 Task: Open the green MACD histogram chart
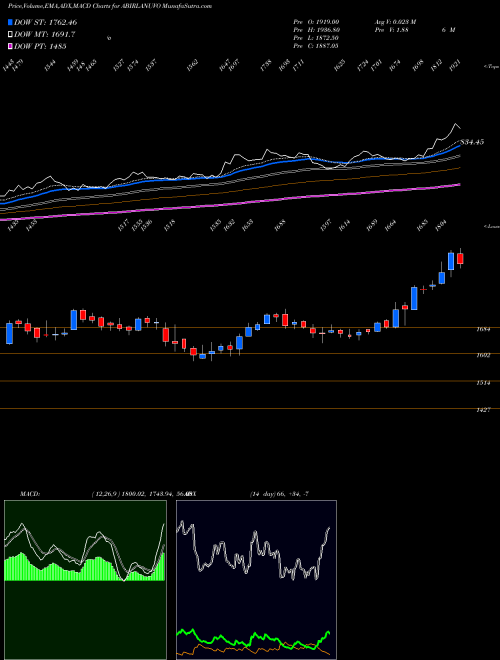[85, 580]
